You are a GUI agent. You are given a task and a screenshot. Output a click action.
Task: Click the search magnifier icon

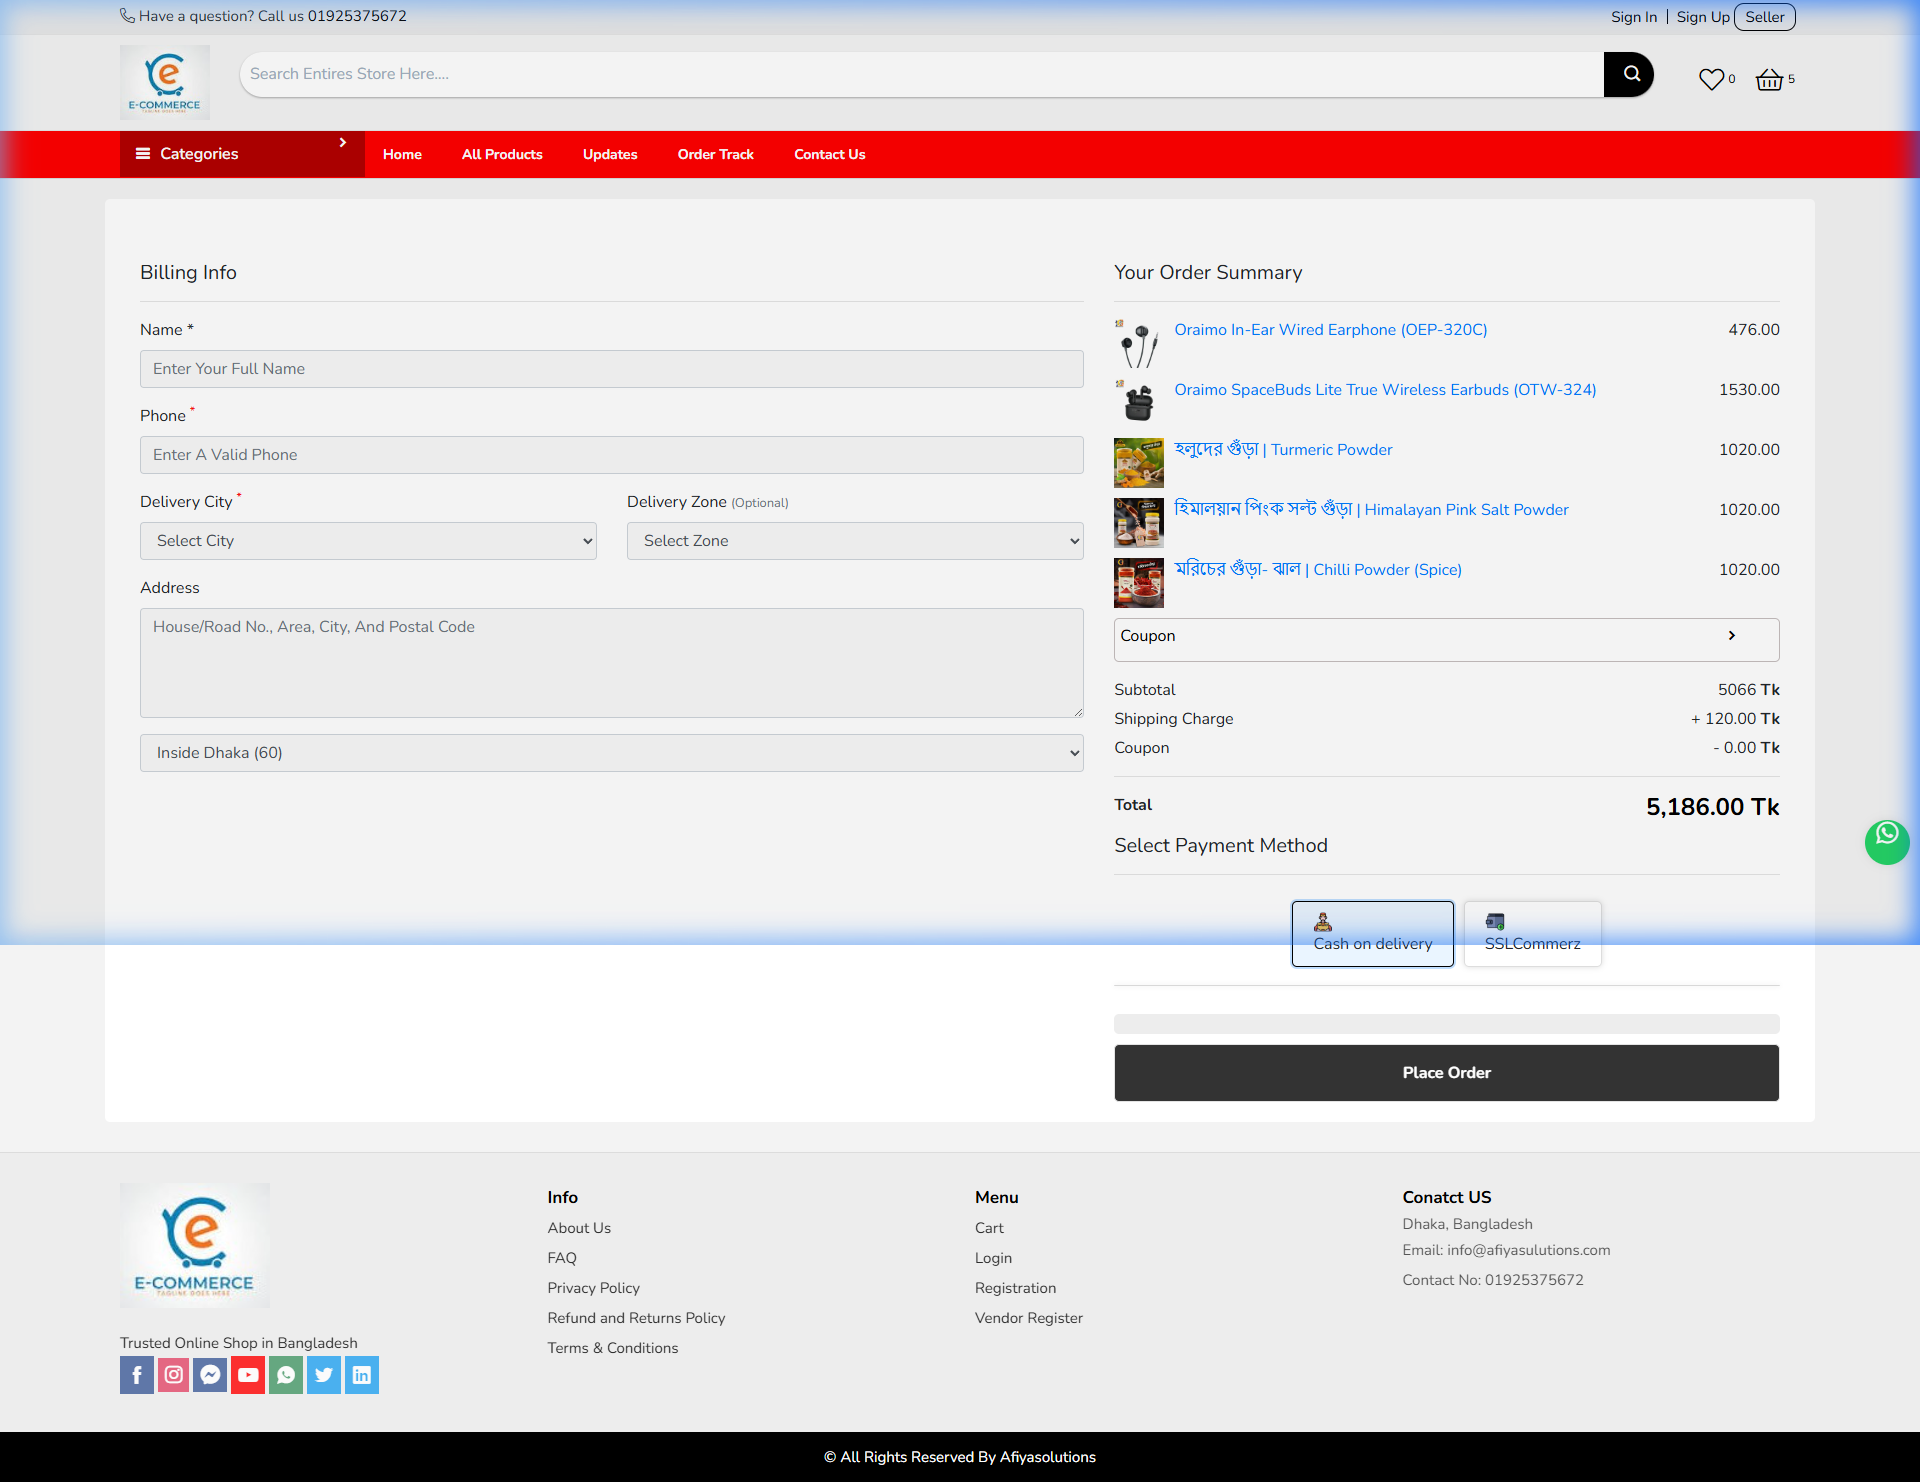coord(1628,74)
